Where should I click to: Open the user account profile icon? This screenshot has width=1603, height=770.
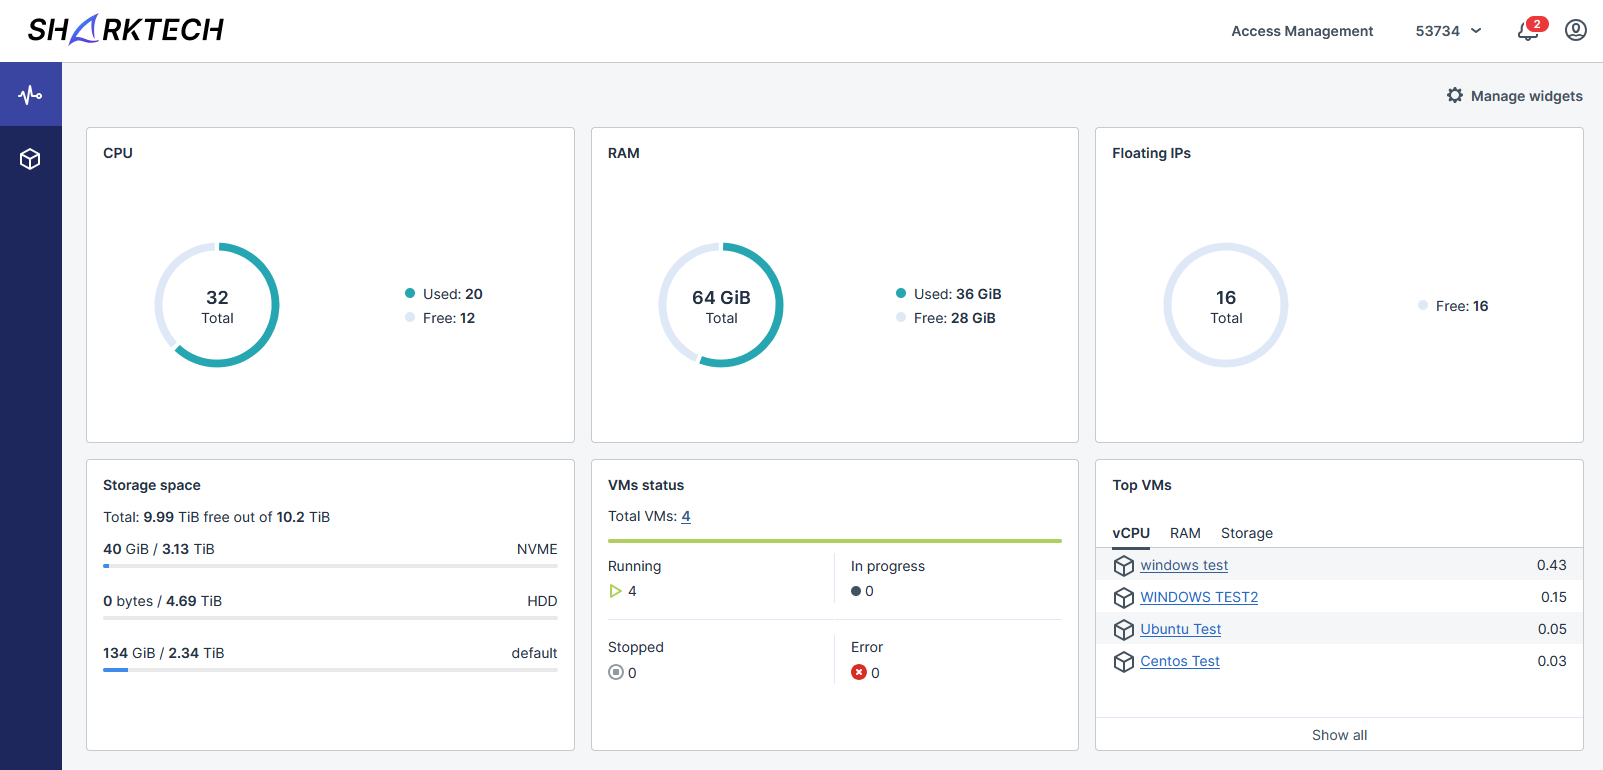click(x=1575, y=31)
